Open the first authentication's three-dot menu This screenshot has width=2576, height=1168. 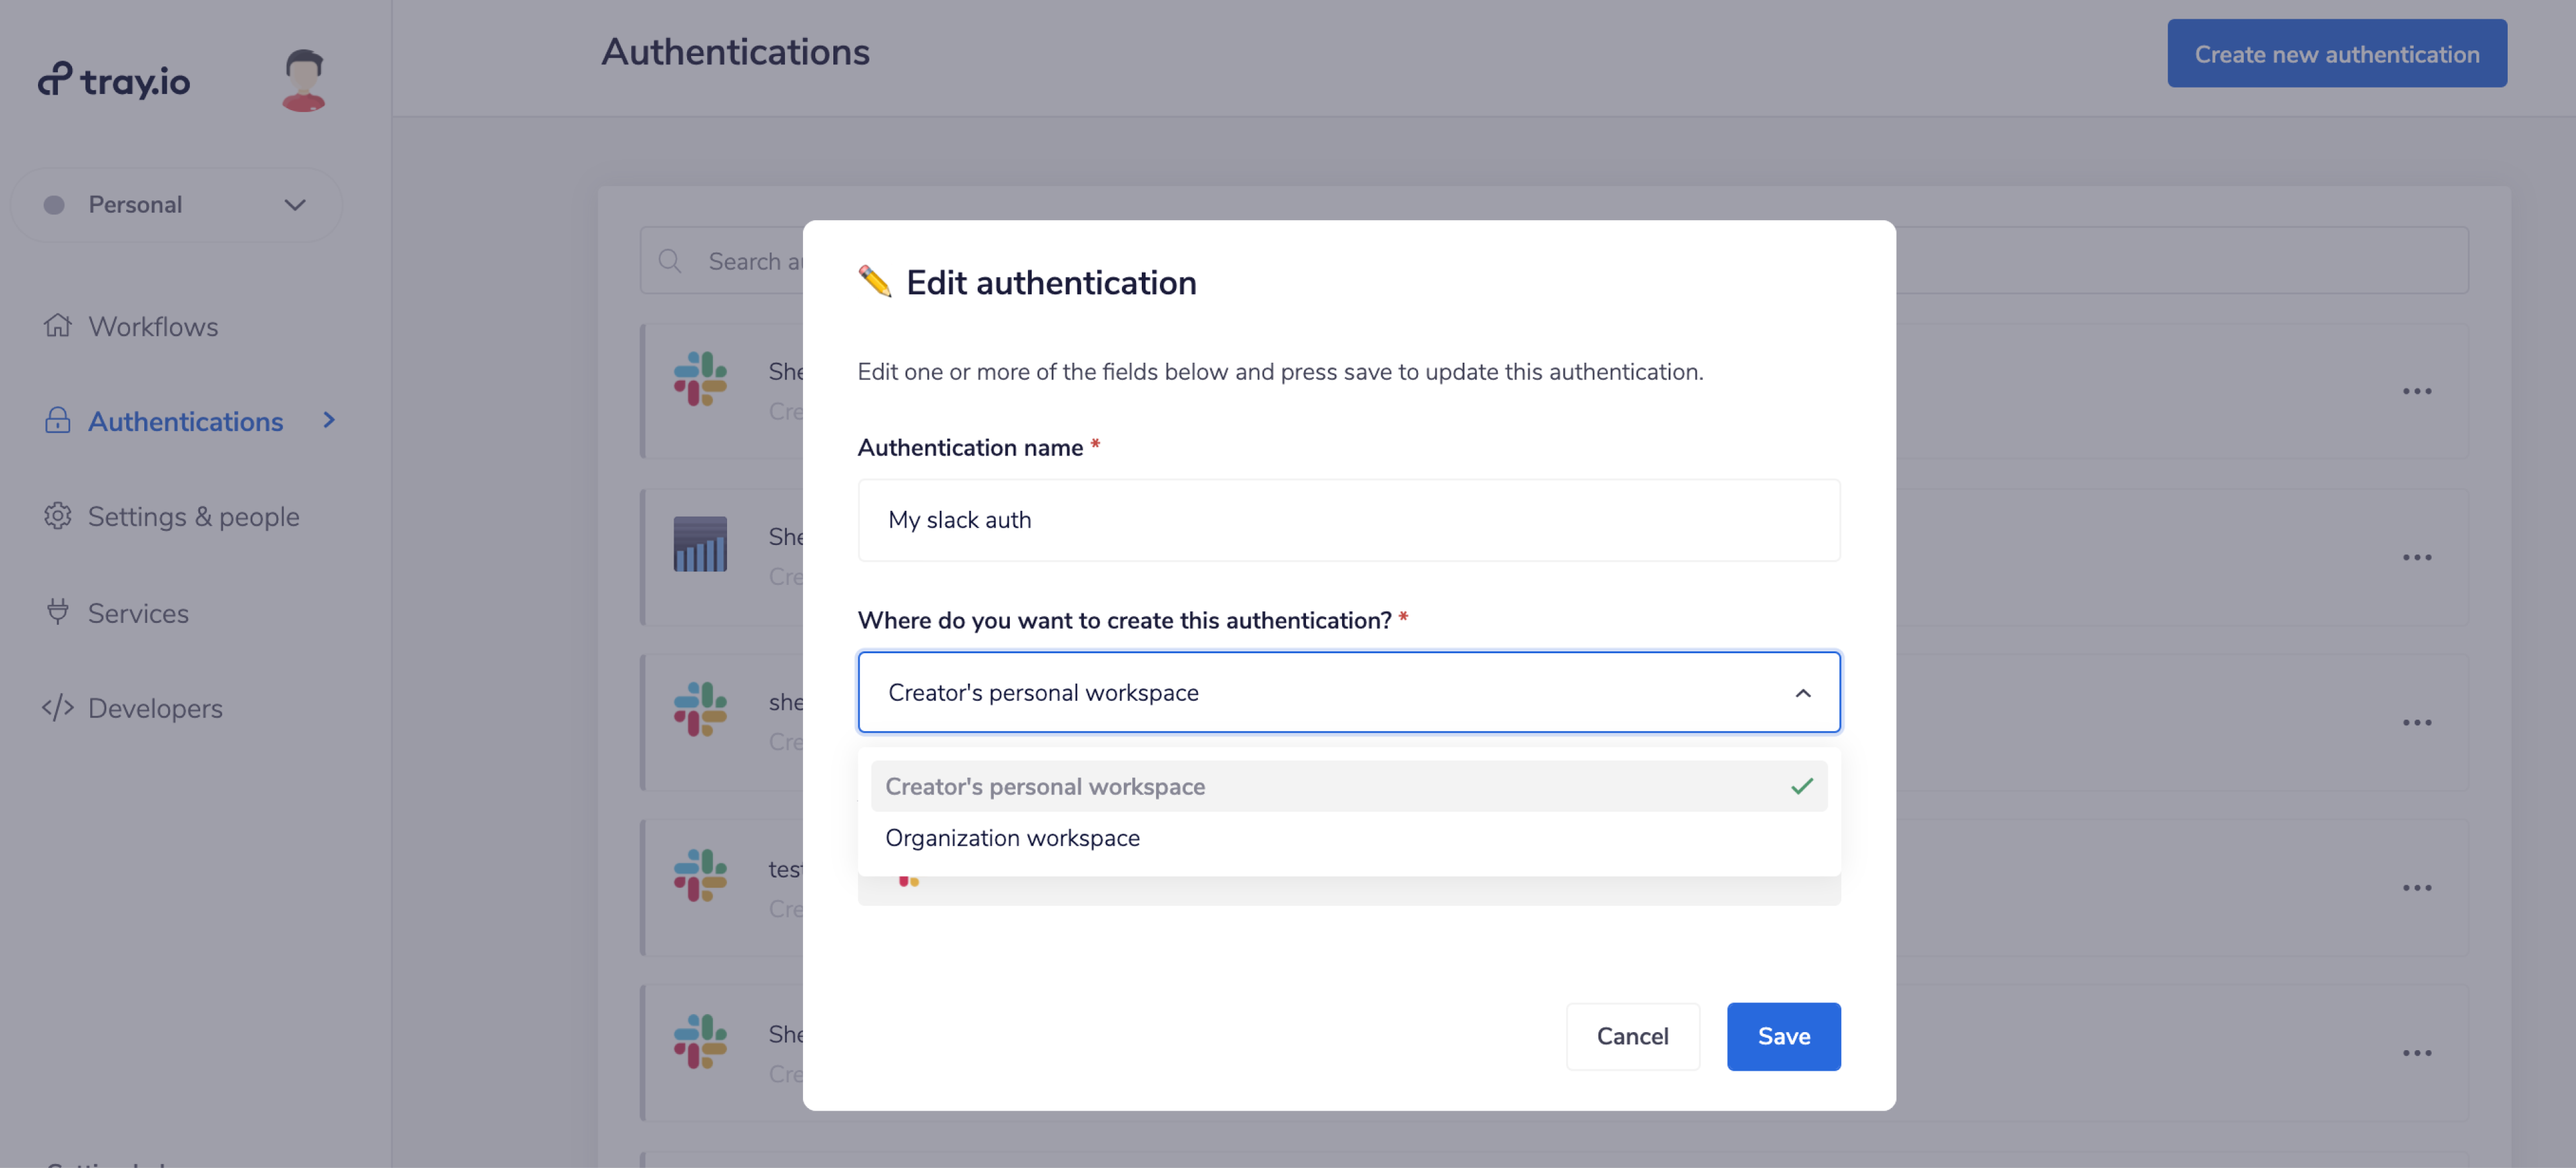tap(2416, 391)
